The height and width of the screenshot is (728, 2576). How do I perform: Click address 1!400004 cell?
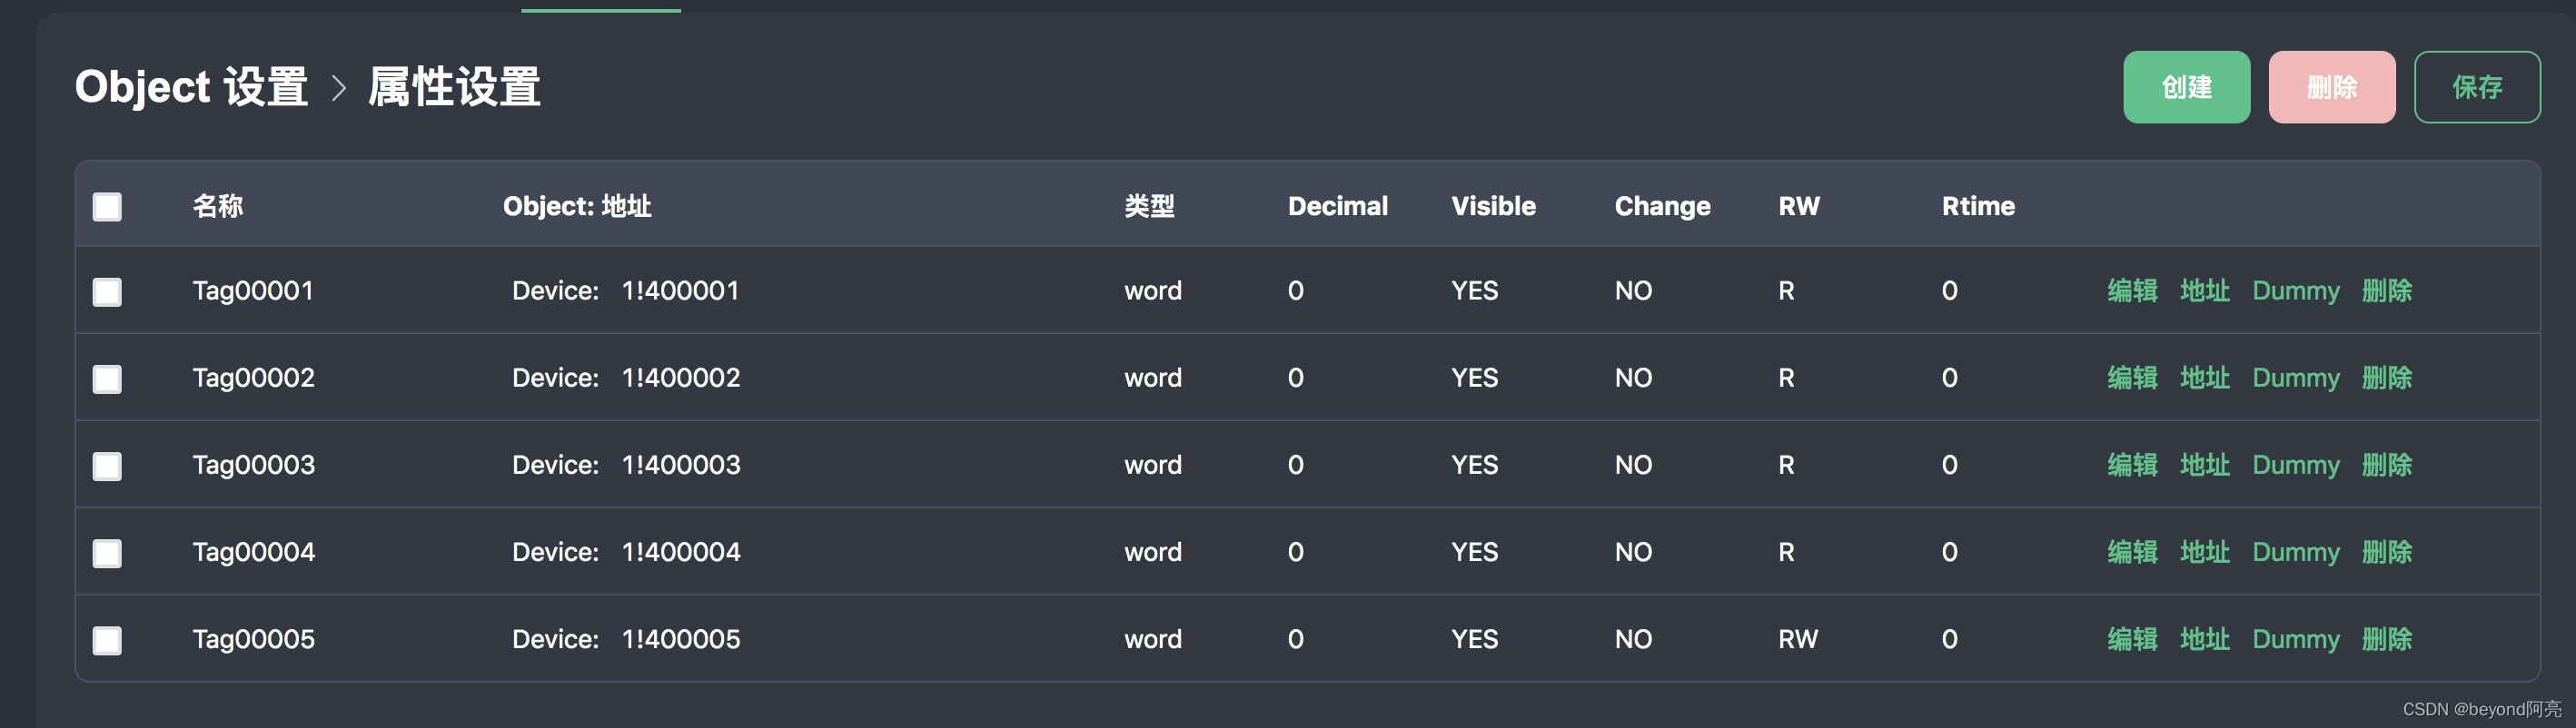[x=681, y=552]
